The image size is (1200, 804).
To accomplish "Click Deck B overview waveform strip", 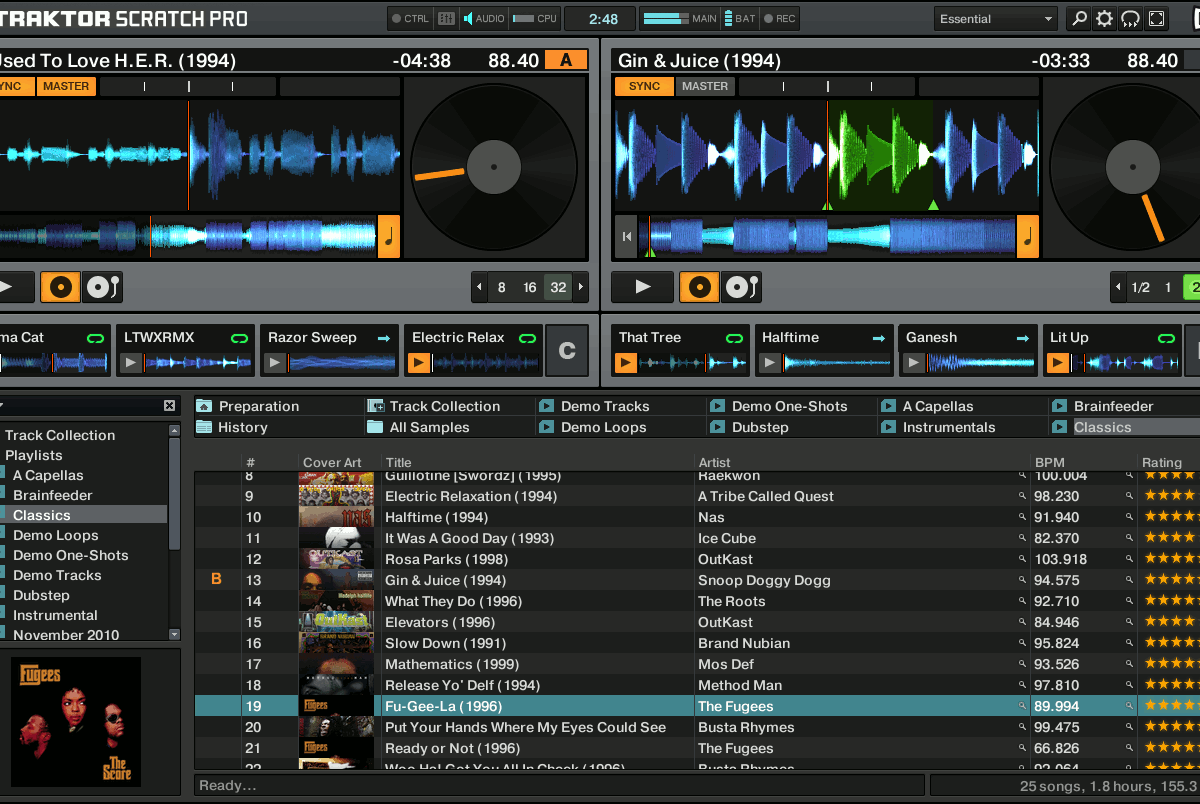I will click(830, 237).
